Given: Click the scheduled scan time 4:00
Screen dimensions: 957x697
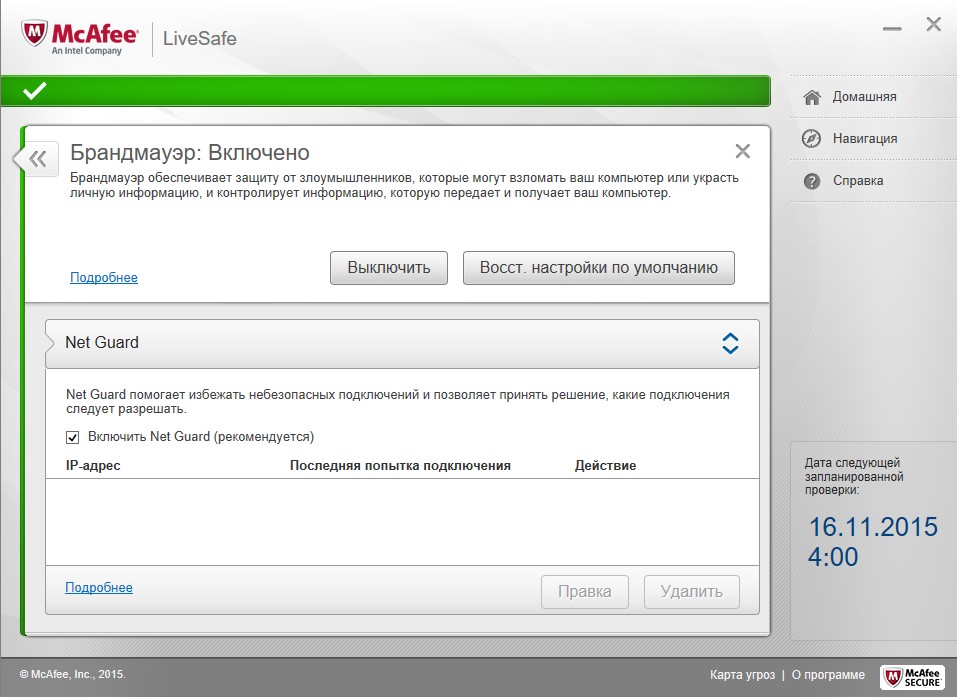Looking at the screenshot, I should point(833,557).
